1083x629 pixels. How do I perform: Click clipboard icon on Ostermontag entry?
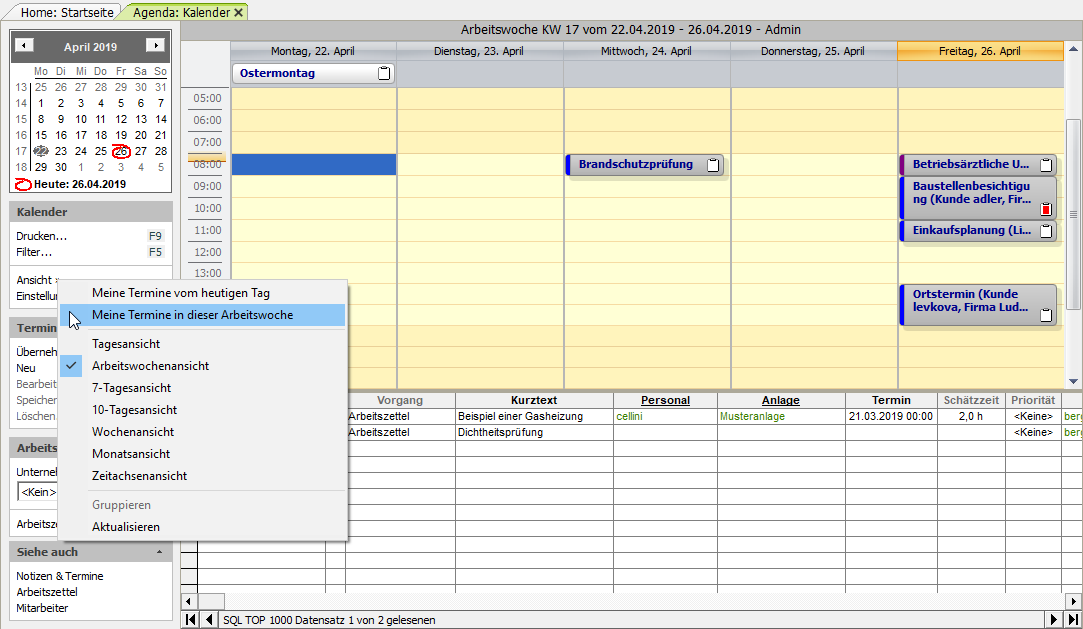pos(384,73)
